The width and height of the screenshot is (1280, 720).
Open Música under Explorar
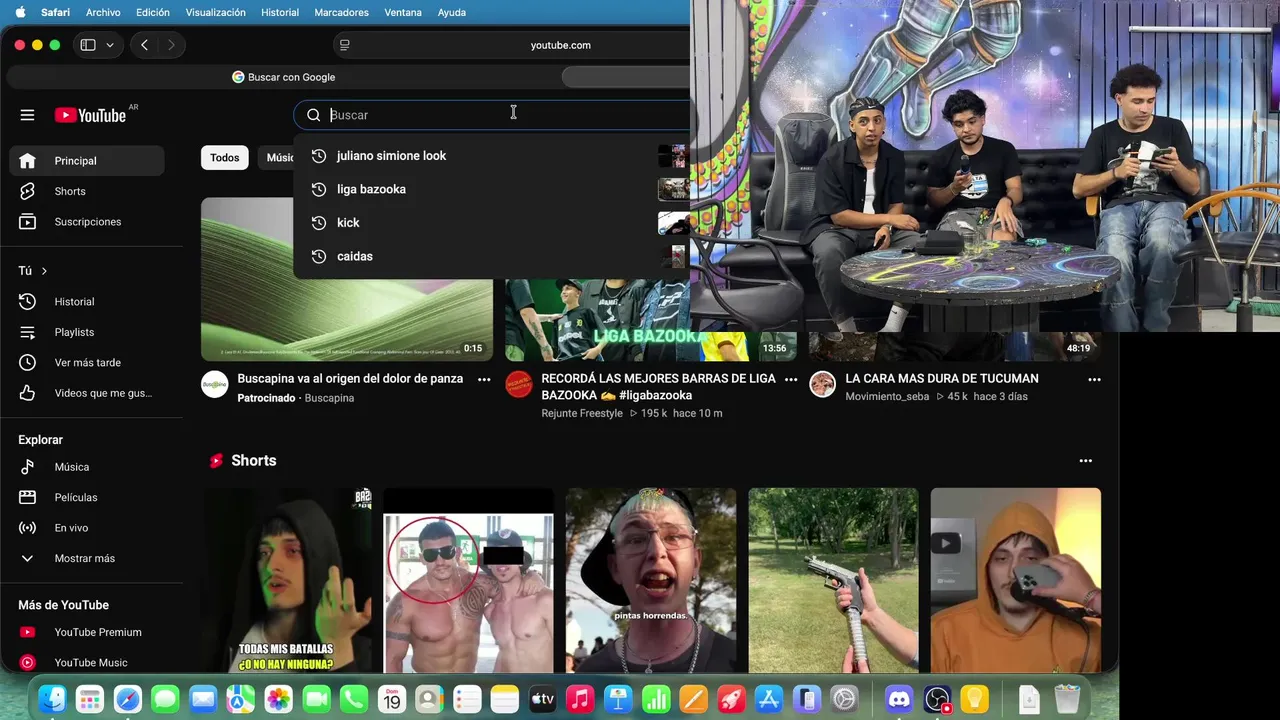(x=86, y=467)
